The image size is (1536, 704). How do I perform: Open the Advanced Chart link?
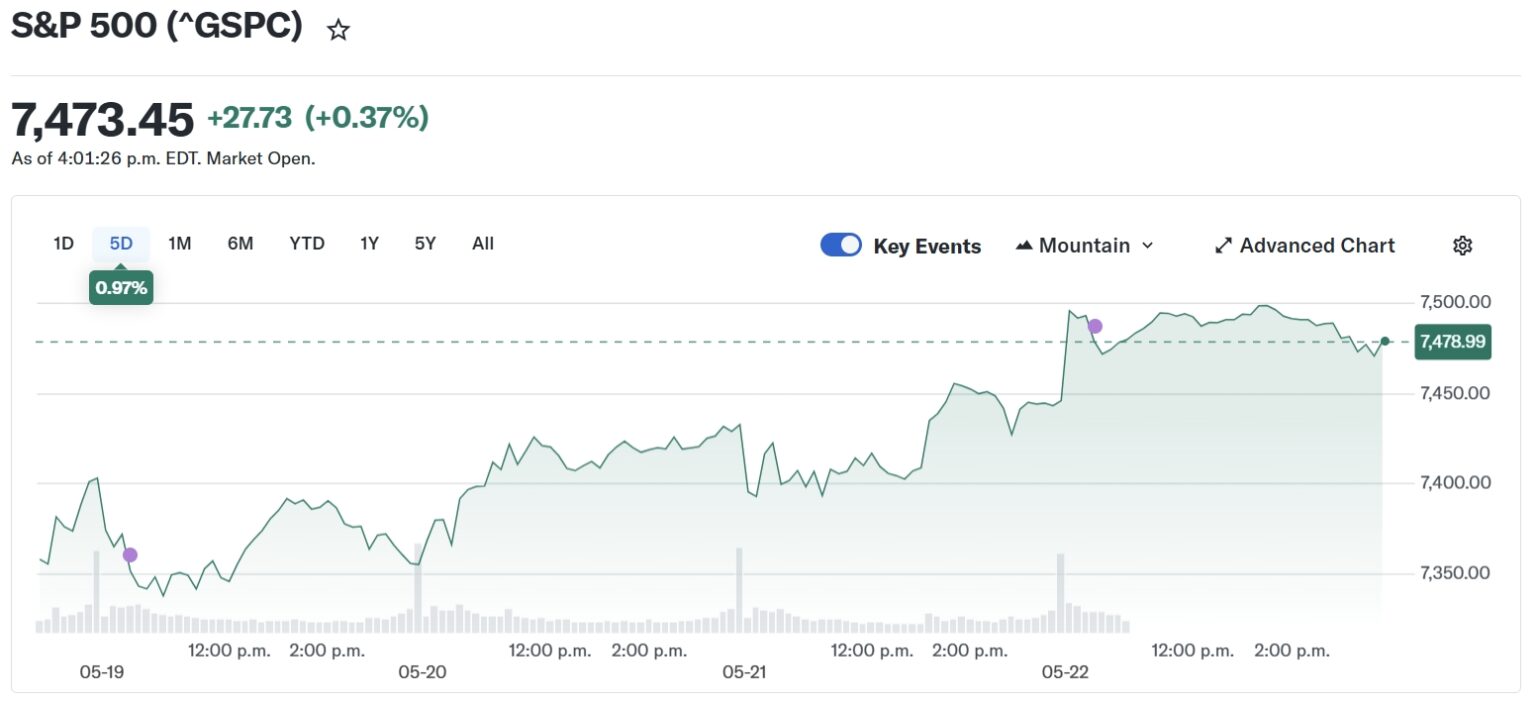[1305, 246]
